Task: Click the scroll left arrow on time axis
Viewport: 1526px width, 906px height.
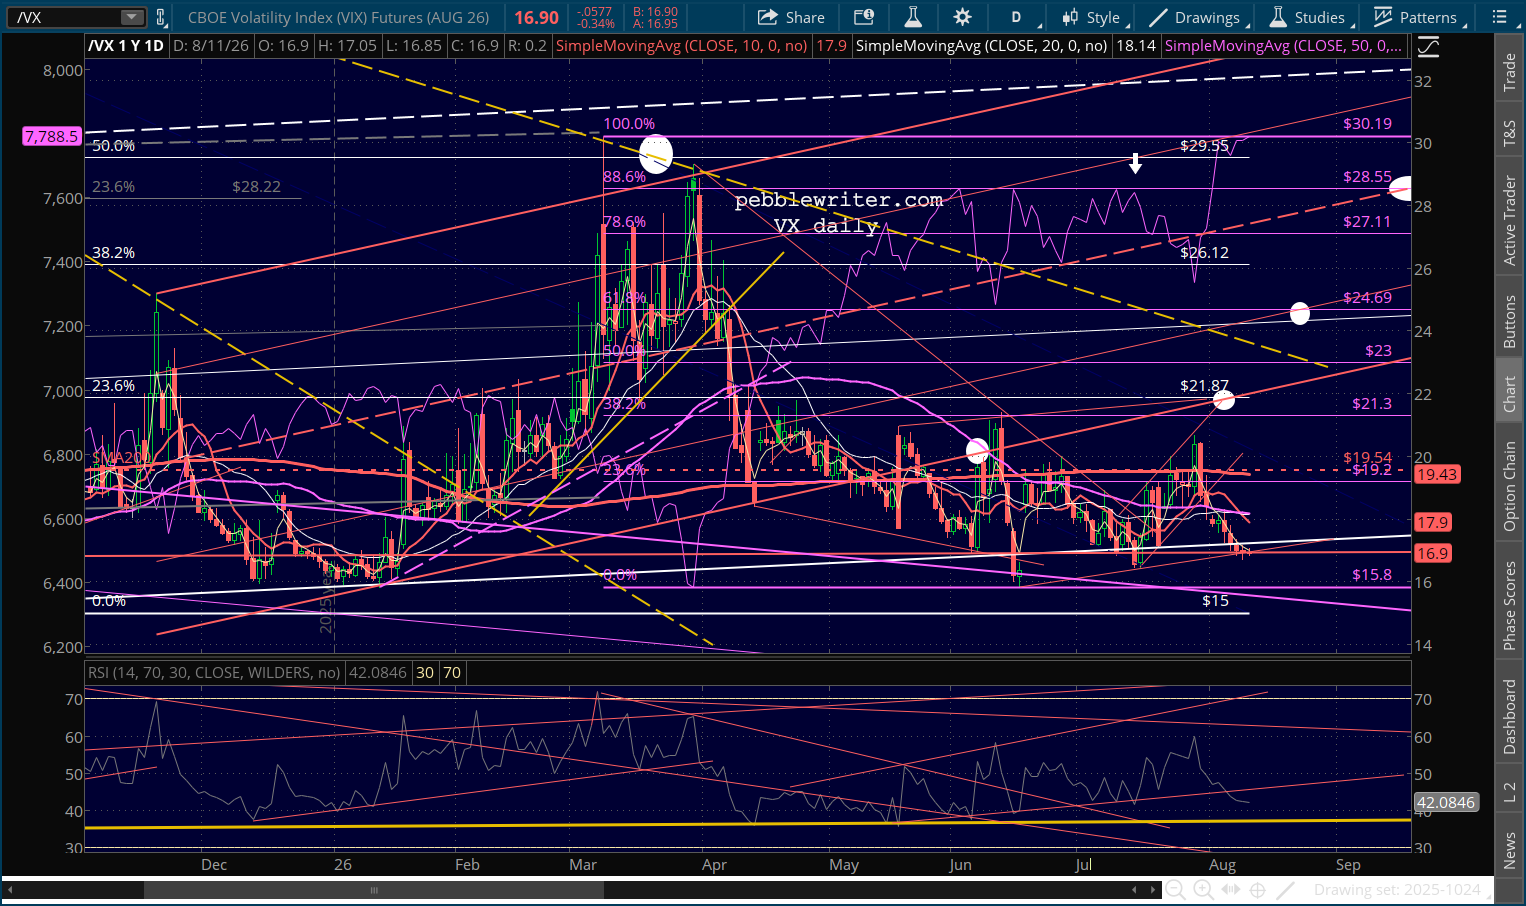Action: (x=1134, y=889)
